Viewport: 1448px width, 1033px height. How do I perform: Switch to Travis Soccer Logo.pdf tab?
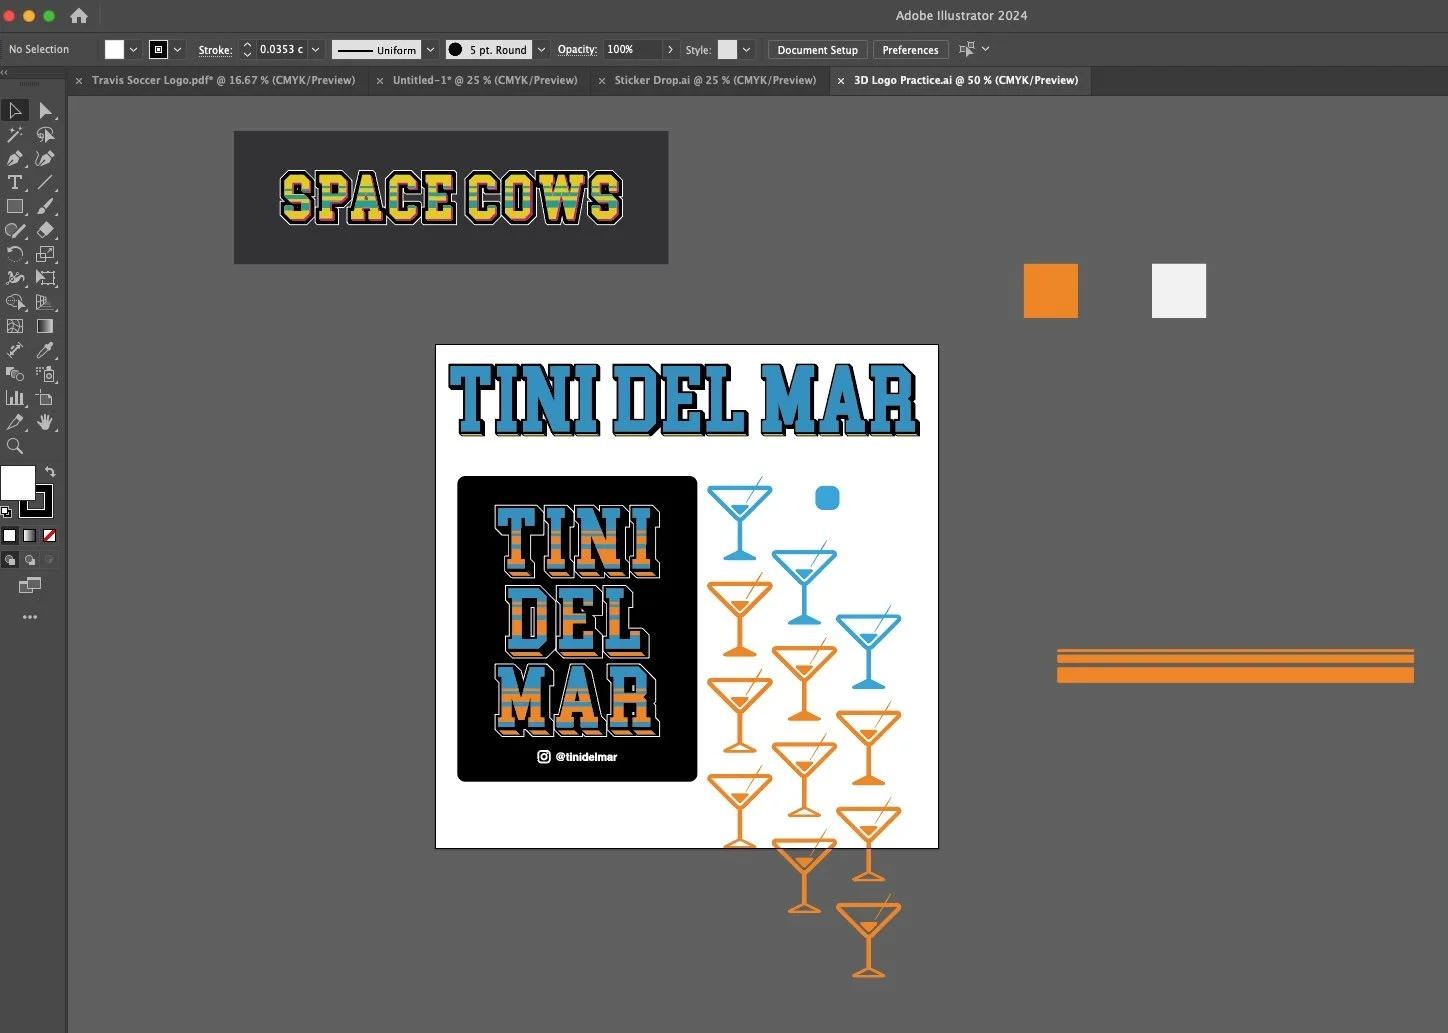(x=223, y=81)
